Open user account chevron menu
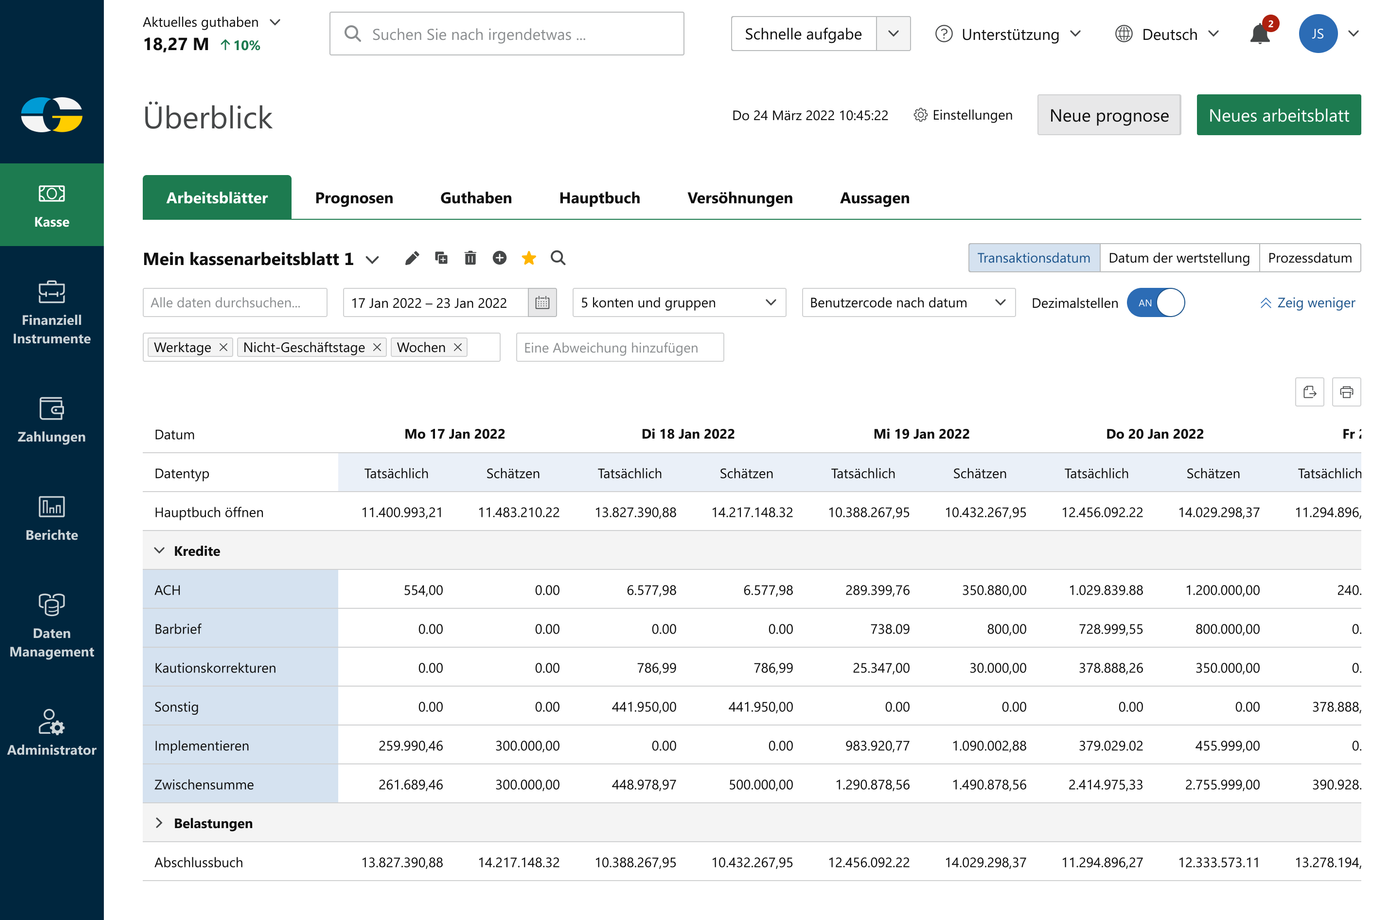Image resolution: width=1400 pixels, height=920 pixels. [x=1353, y=34]
